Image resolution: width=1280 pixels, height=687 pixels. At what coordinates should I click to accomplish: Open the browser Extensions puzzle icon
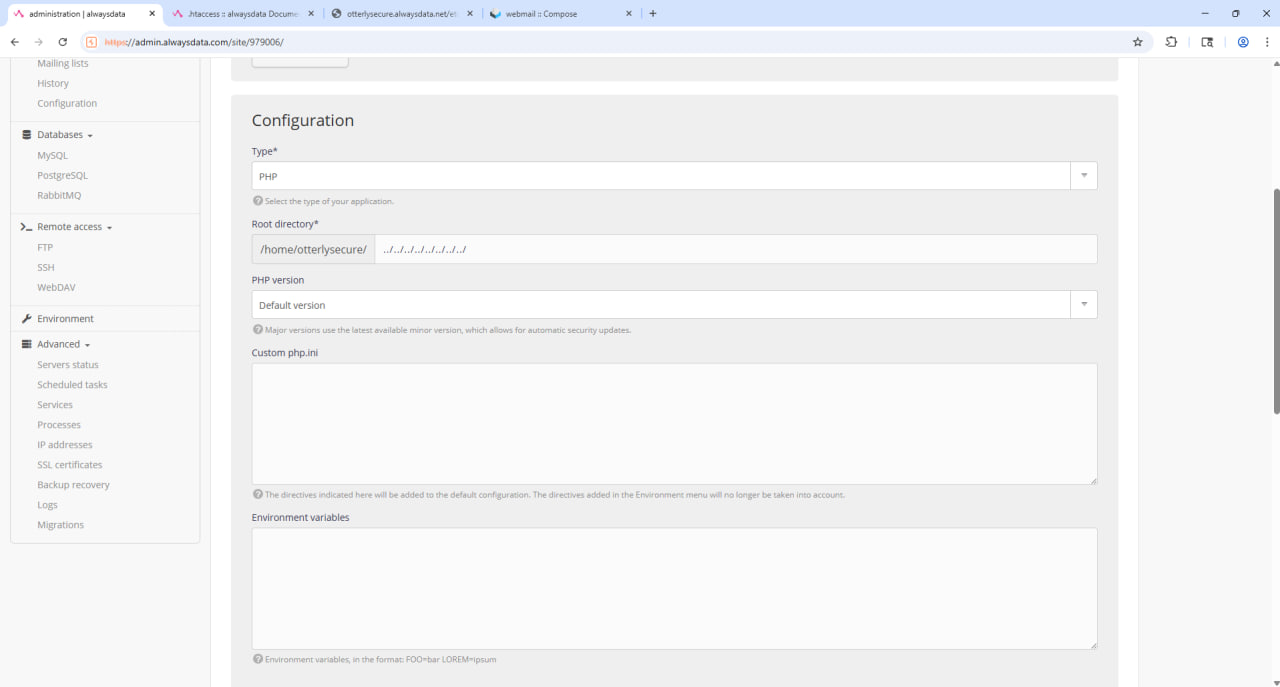pyautogui.click(x=1171, y=42)
